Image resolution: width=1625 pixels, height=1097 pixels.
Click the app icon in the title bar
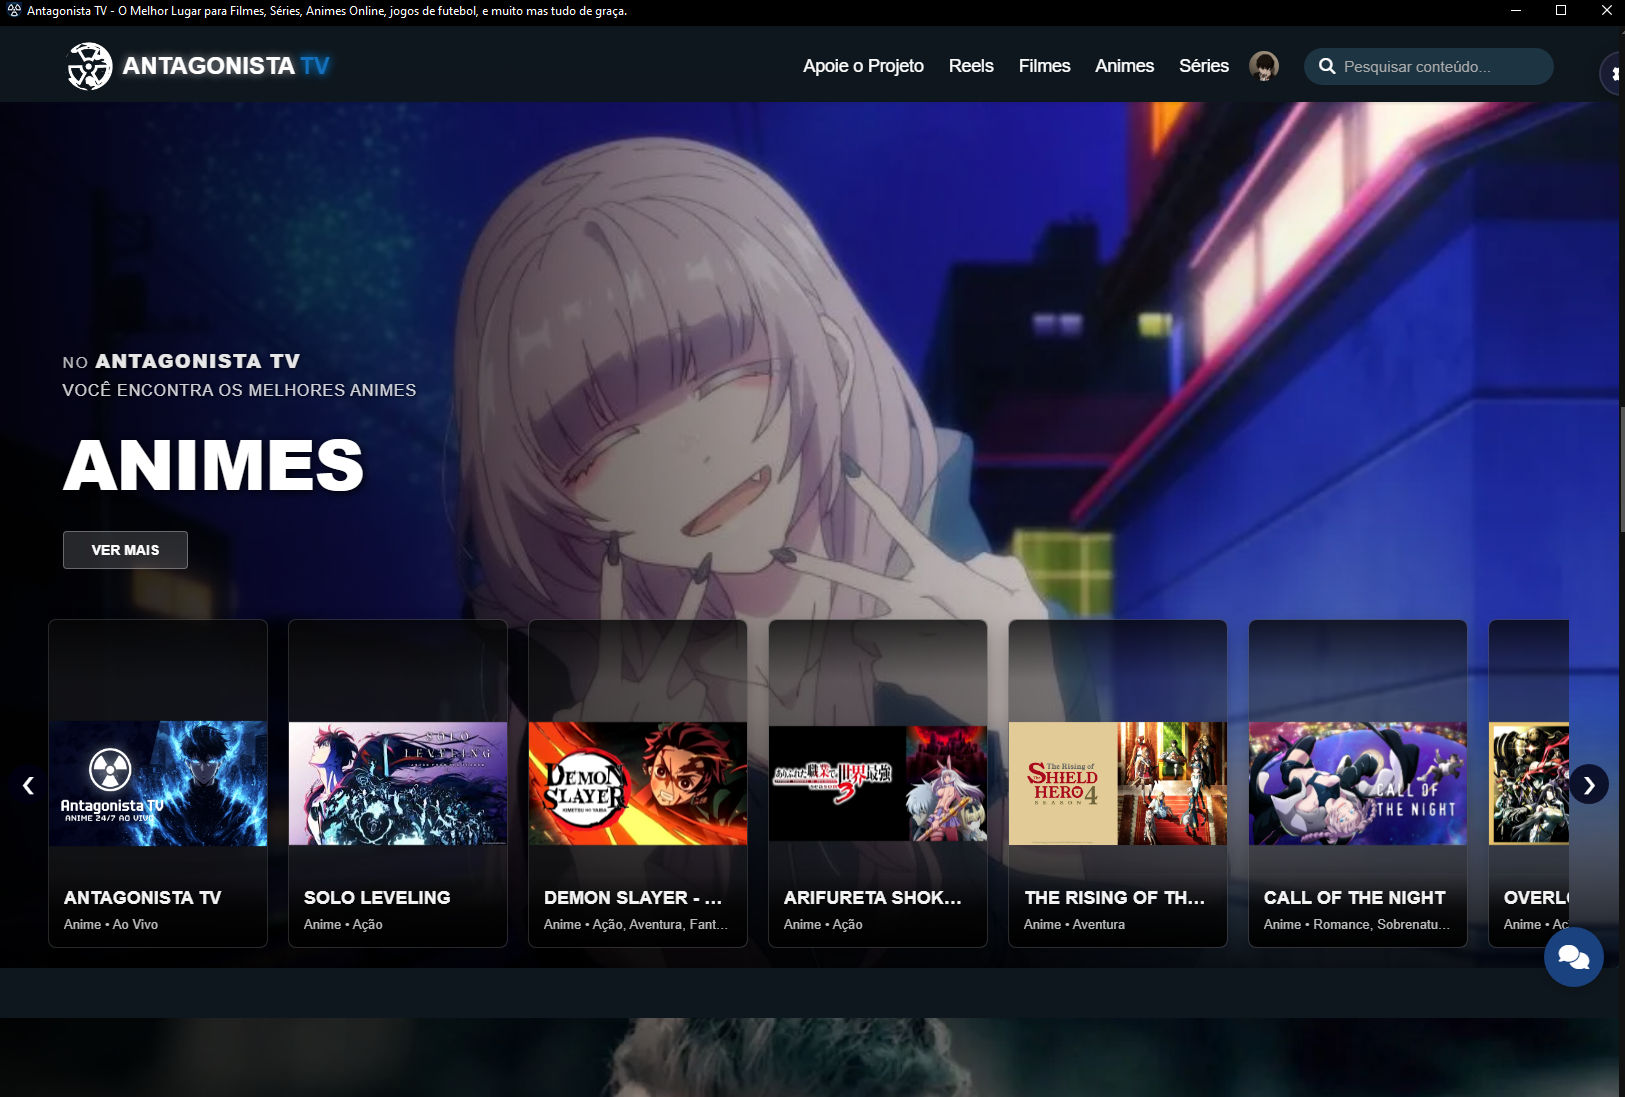coord(14,11)
